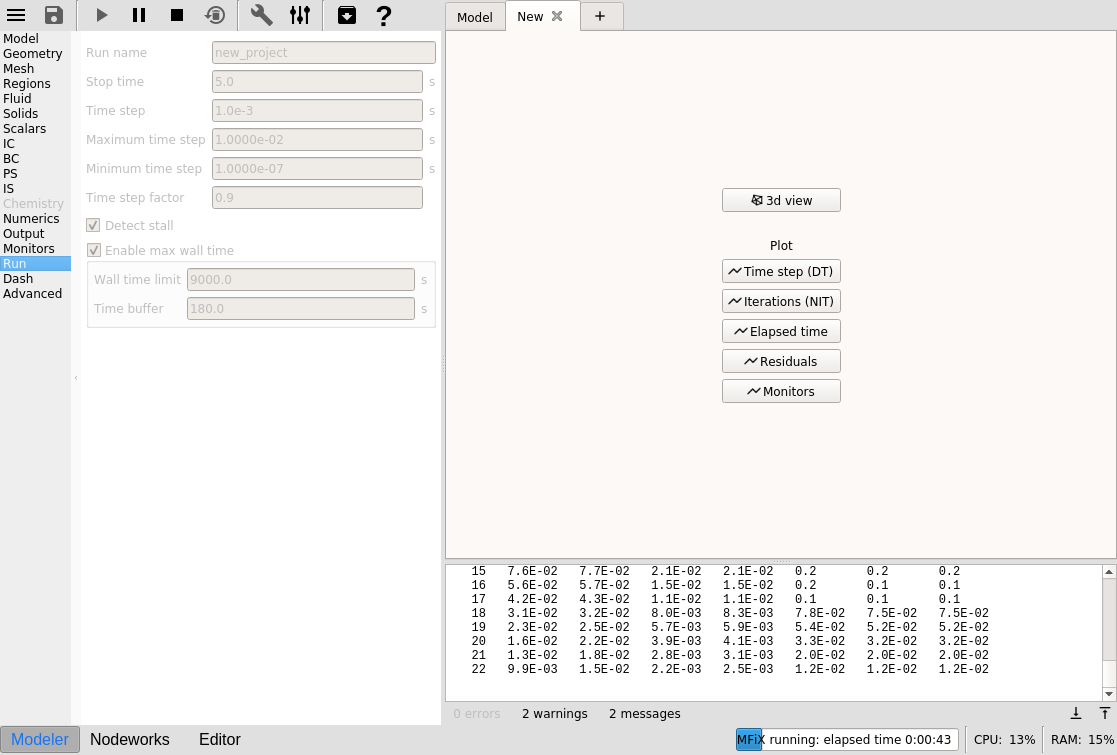Click the Stop time input field
The height and width of the screenshot is (755, 1117).
point(317,82)
